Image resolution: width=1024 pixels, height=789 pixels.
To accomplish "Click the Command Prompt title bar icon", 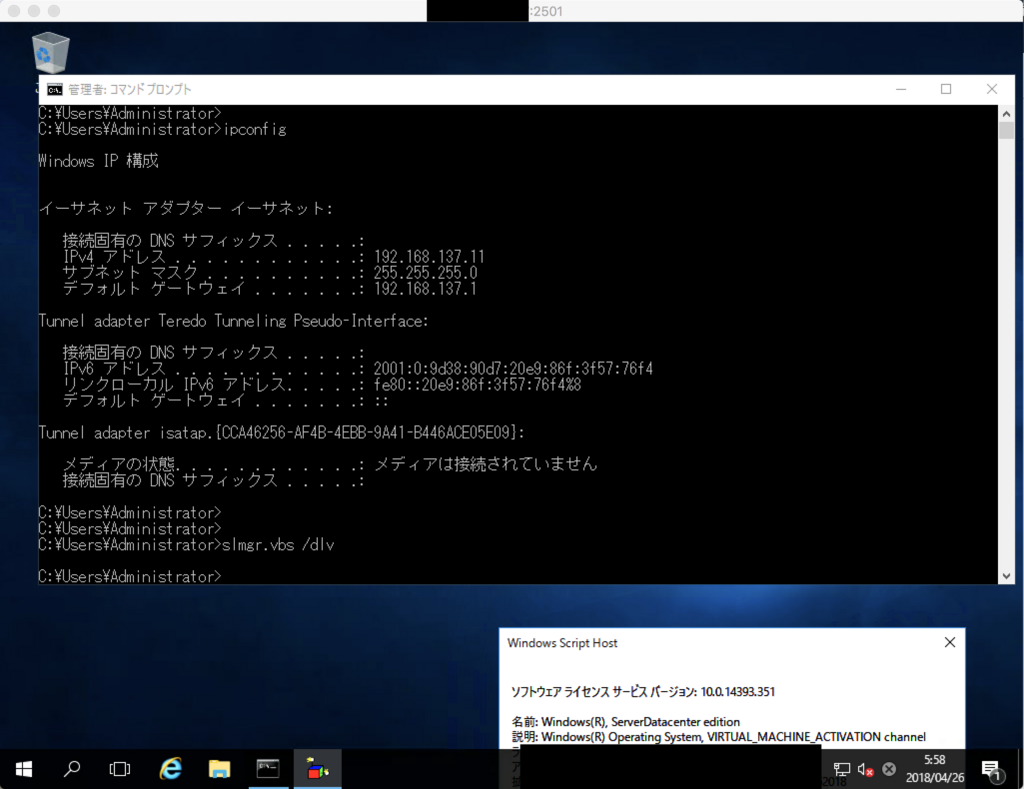I will pos(55,89).
